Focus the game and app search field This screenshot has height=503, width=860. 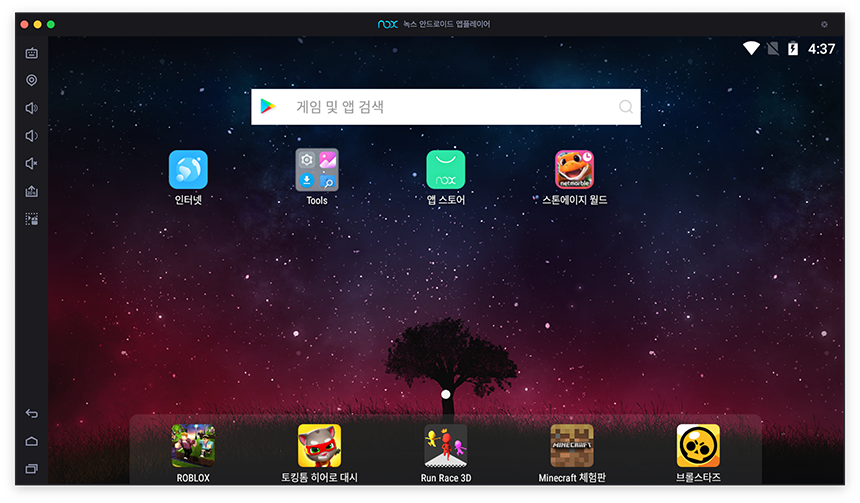point(446,107)
